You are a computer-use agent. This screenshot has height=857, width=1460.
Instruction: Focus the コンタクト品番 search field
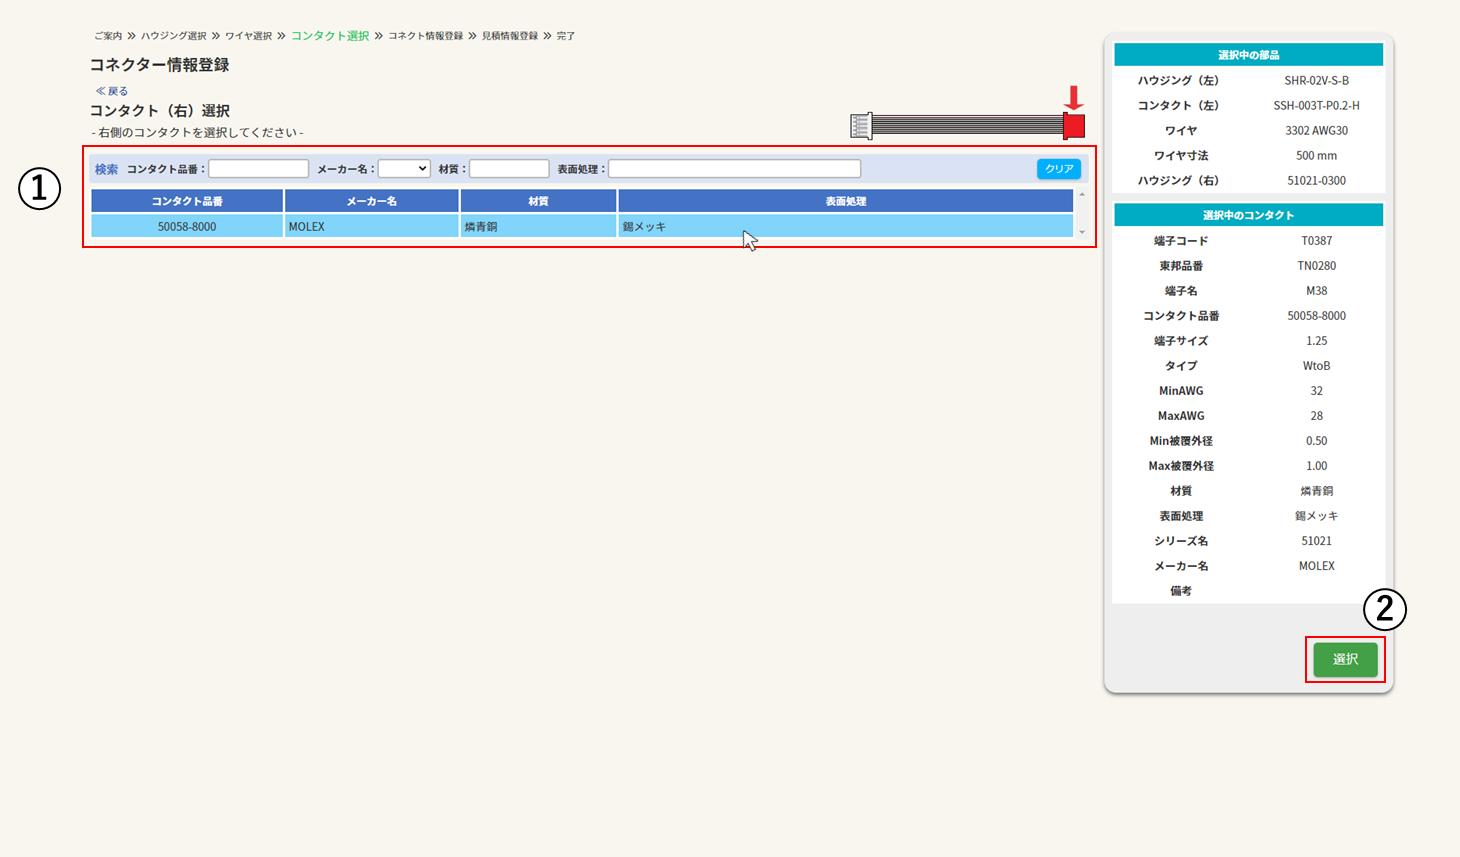pos(258,169)
